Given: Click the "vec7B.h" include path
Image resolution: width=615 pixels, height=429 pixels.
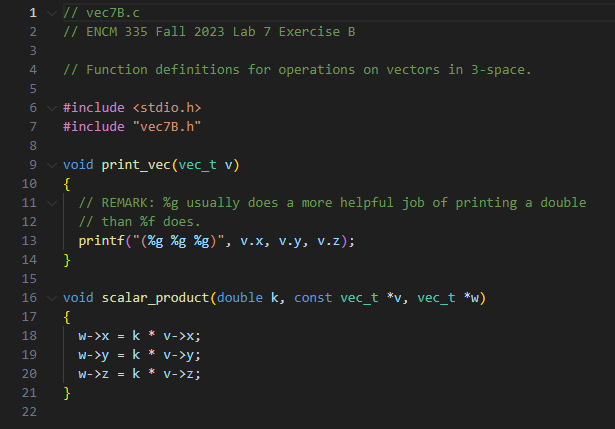Looking at the screenshot, I should click(x=167, y=127).
